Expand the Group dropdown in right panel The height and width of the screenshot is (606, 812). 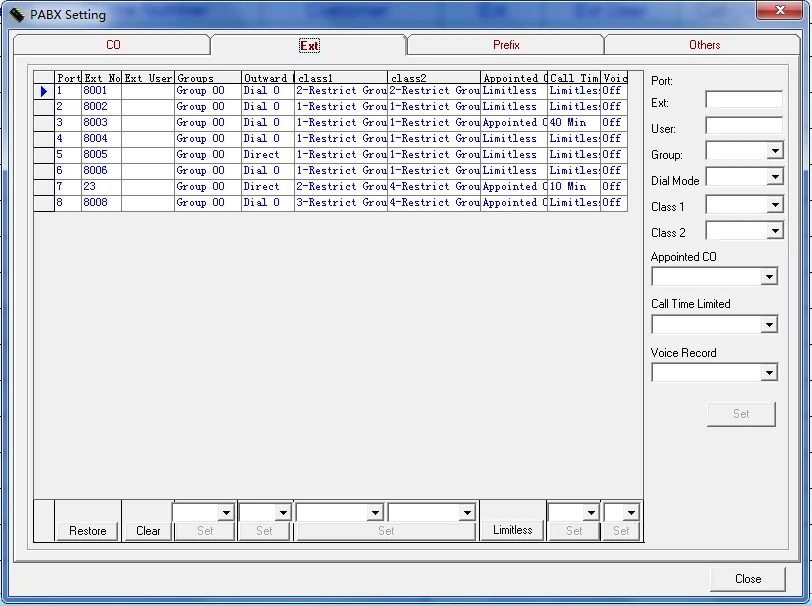tap(774, 152)
